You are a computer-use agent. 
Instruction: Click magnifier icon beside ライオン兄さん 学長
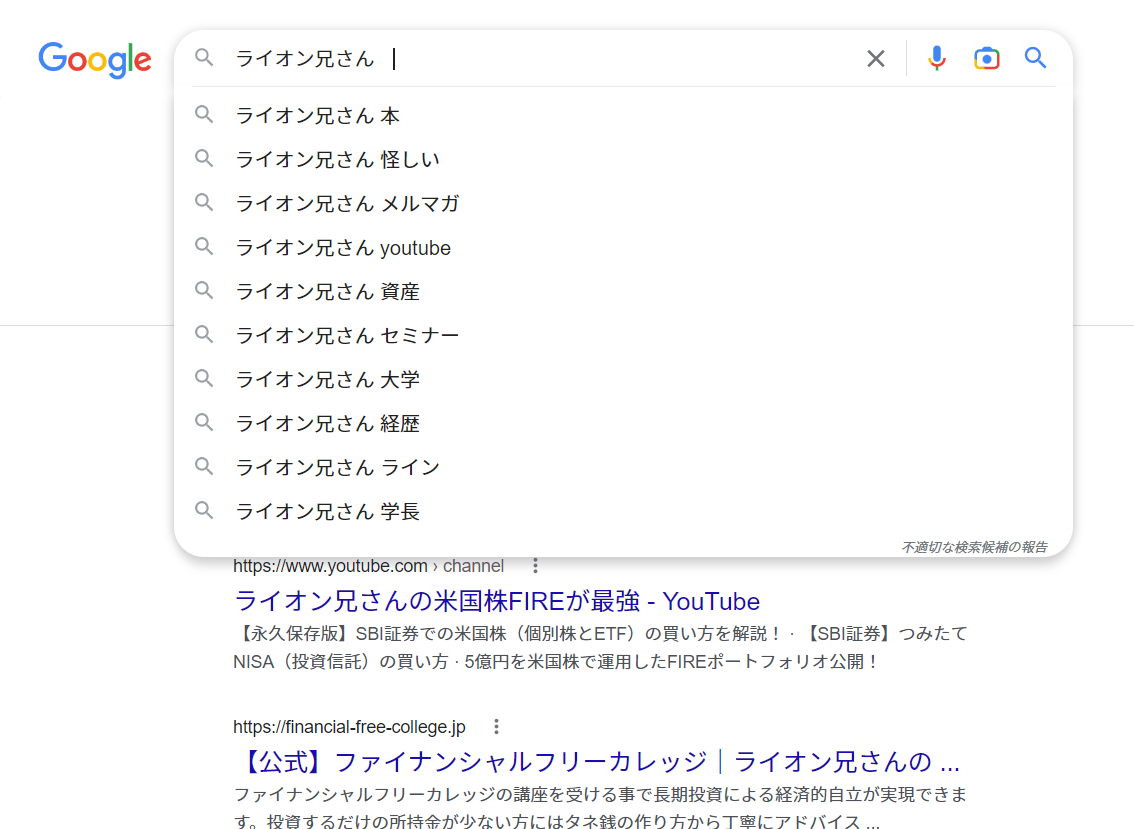204,511
